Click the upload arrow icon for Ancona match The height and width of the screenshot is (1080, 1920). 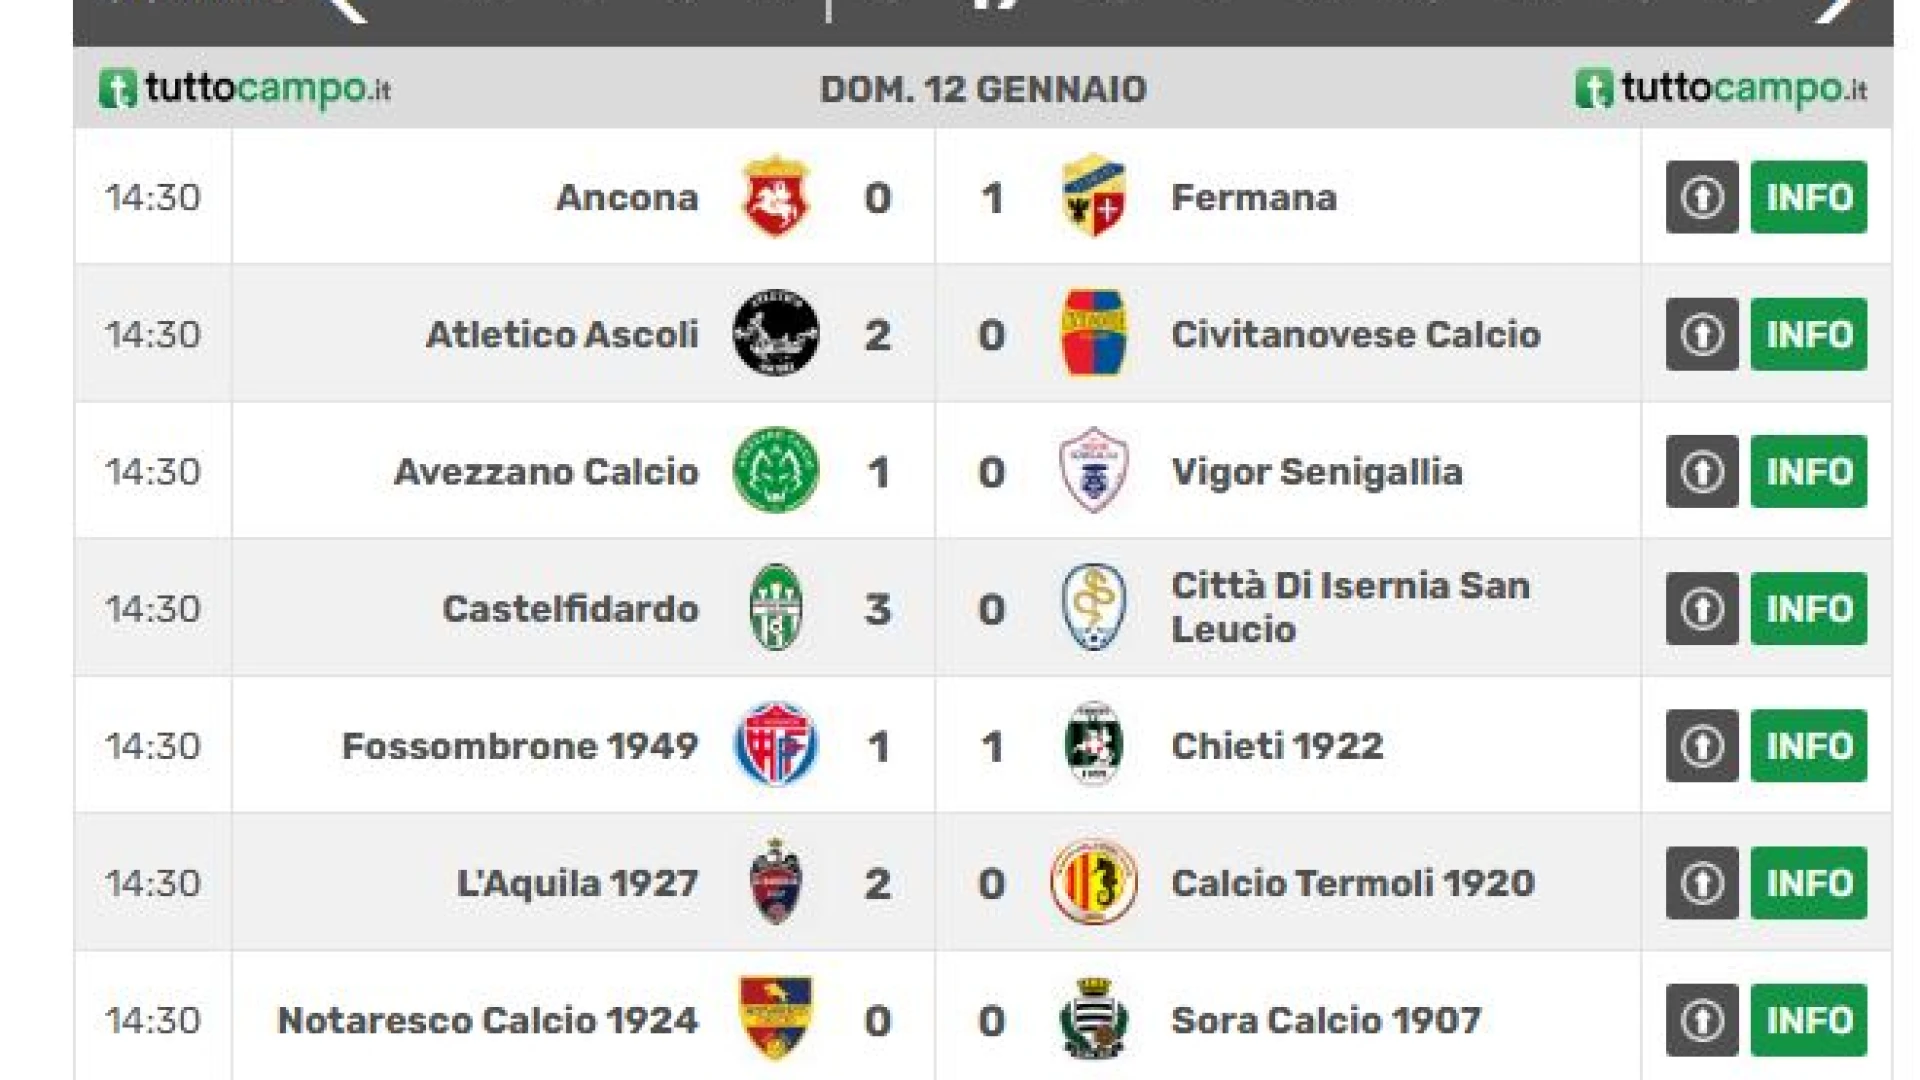coord(1702,197)
